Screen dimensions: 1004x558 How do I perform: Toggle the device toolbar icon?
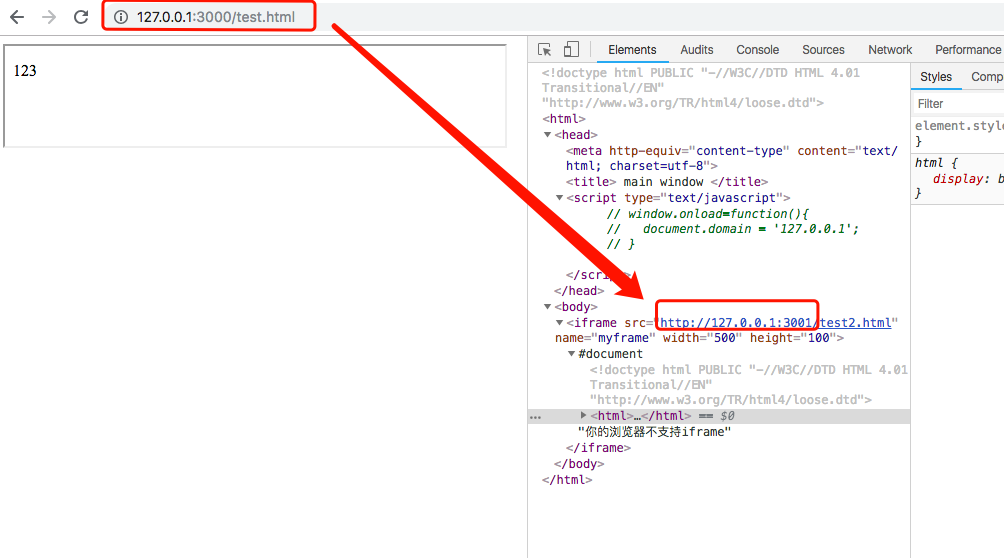(571, 50)
